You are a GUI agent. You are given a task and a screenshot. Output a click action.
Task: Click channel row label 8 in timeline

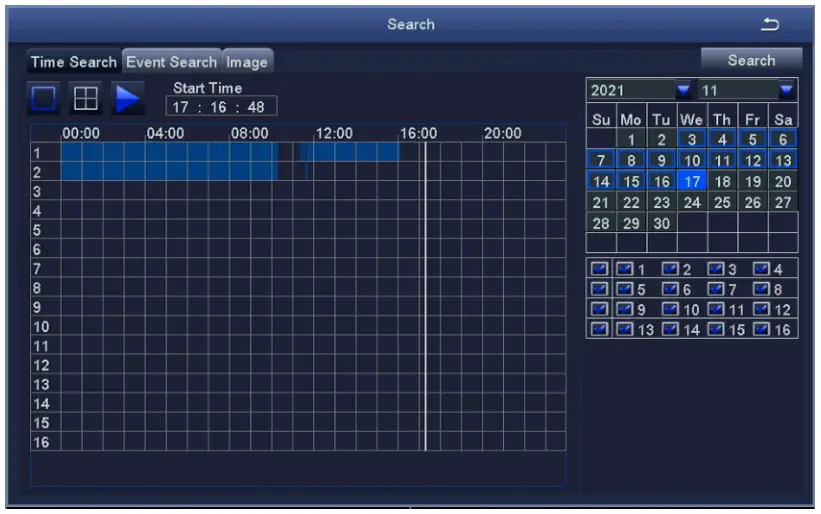pyautogui.click(x=37, y=288)
